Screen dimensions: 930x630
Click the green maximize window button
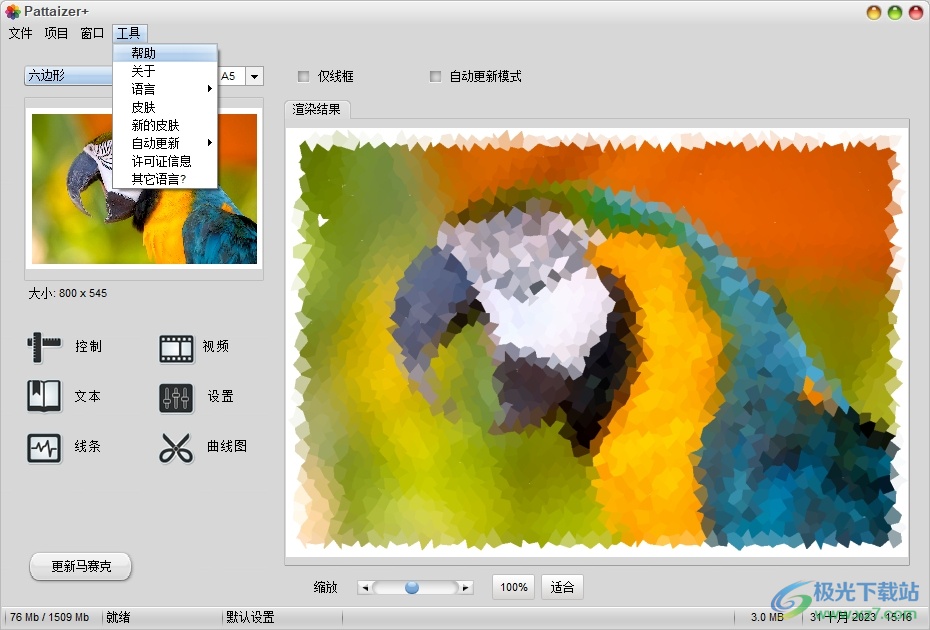coord(894,12)
